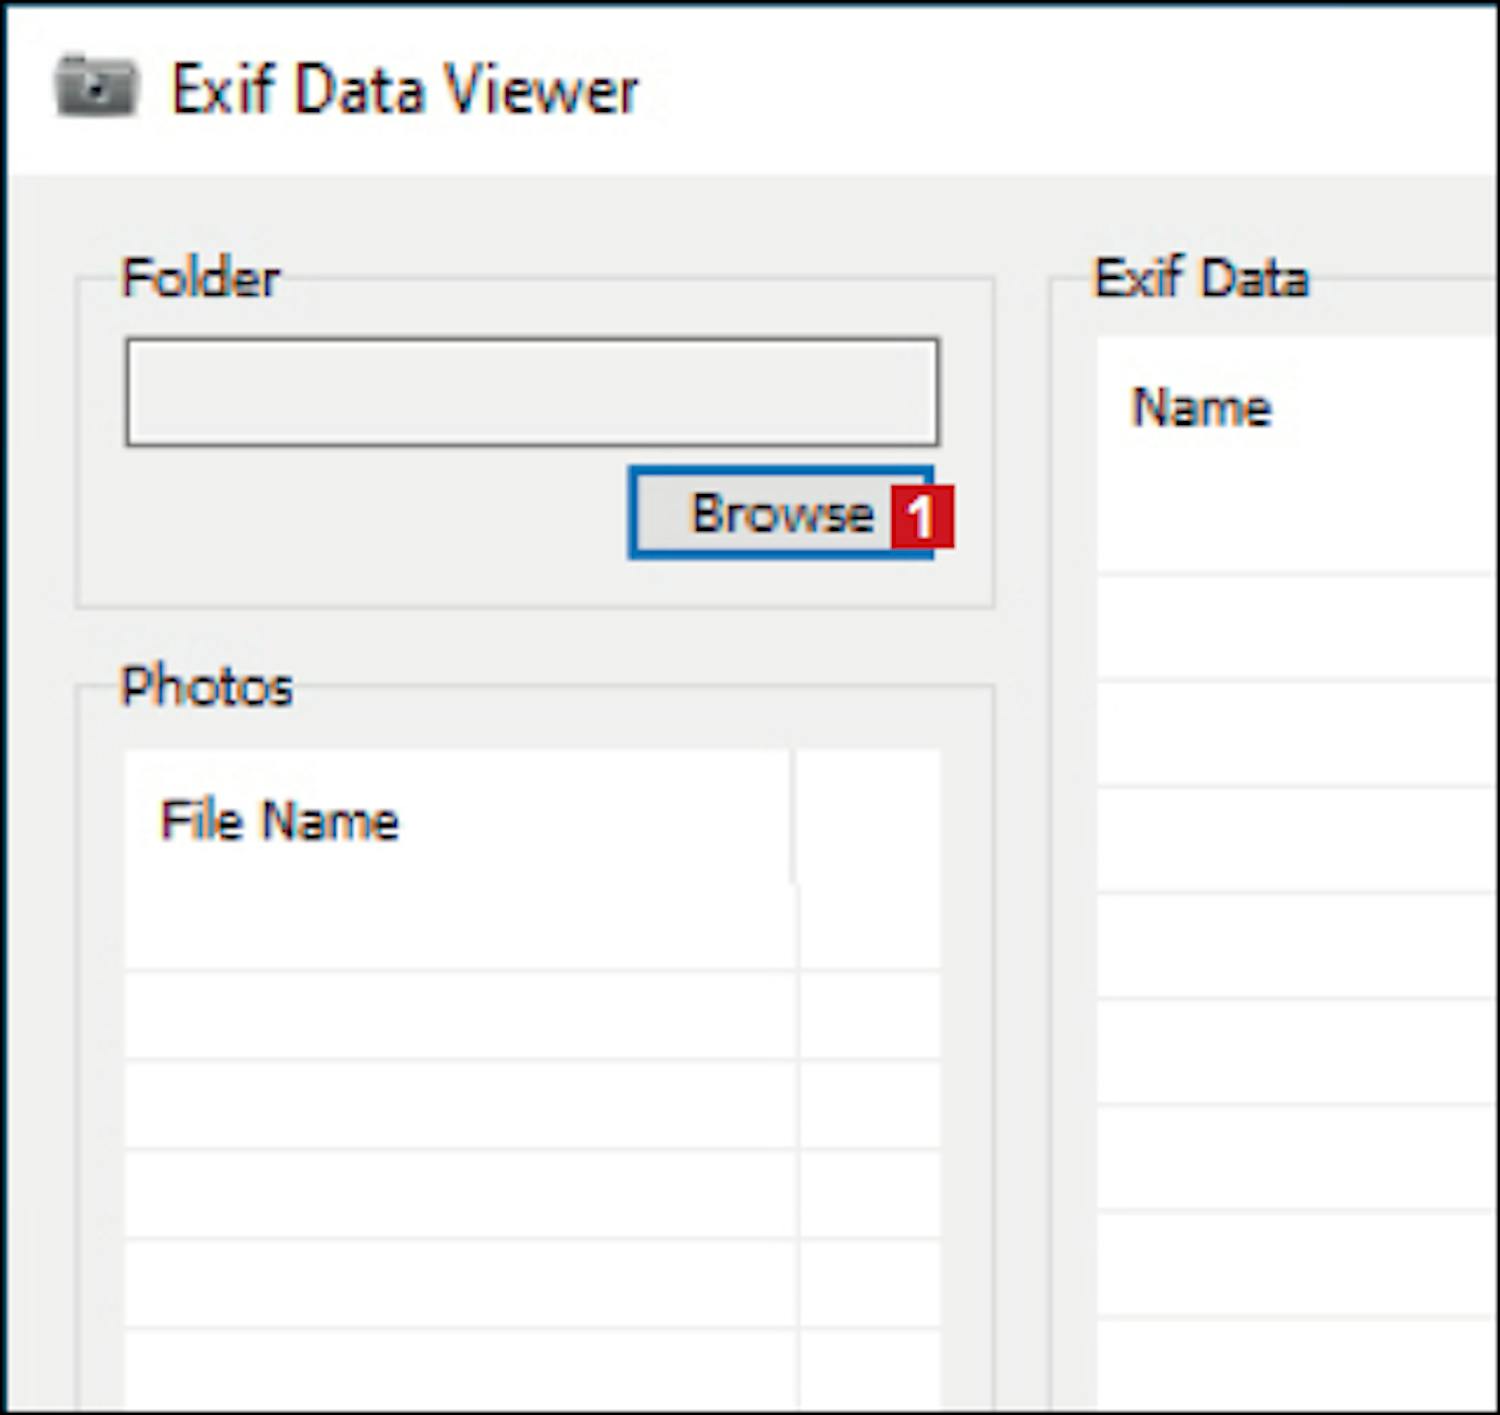The image size is (1500, 1415).
Task: Click the Folder group label
Action: pos(200,277)
